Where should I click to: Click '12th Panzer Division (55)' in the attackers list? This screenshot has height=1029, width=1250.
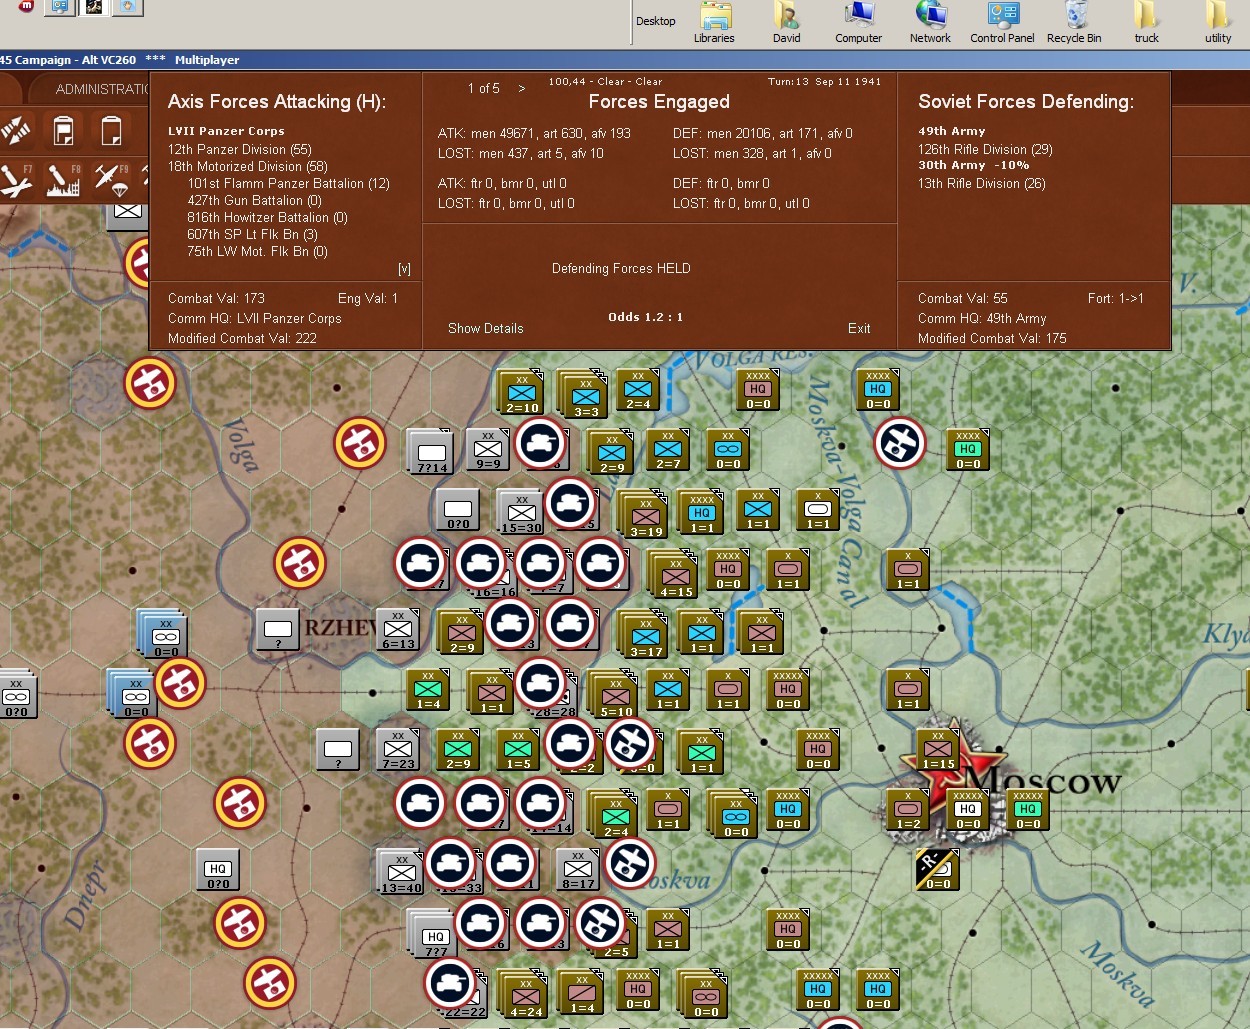240,149
